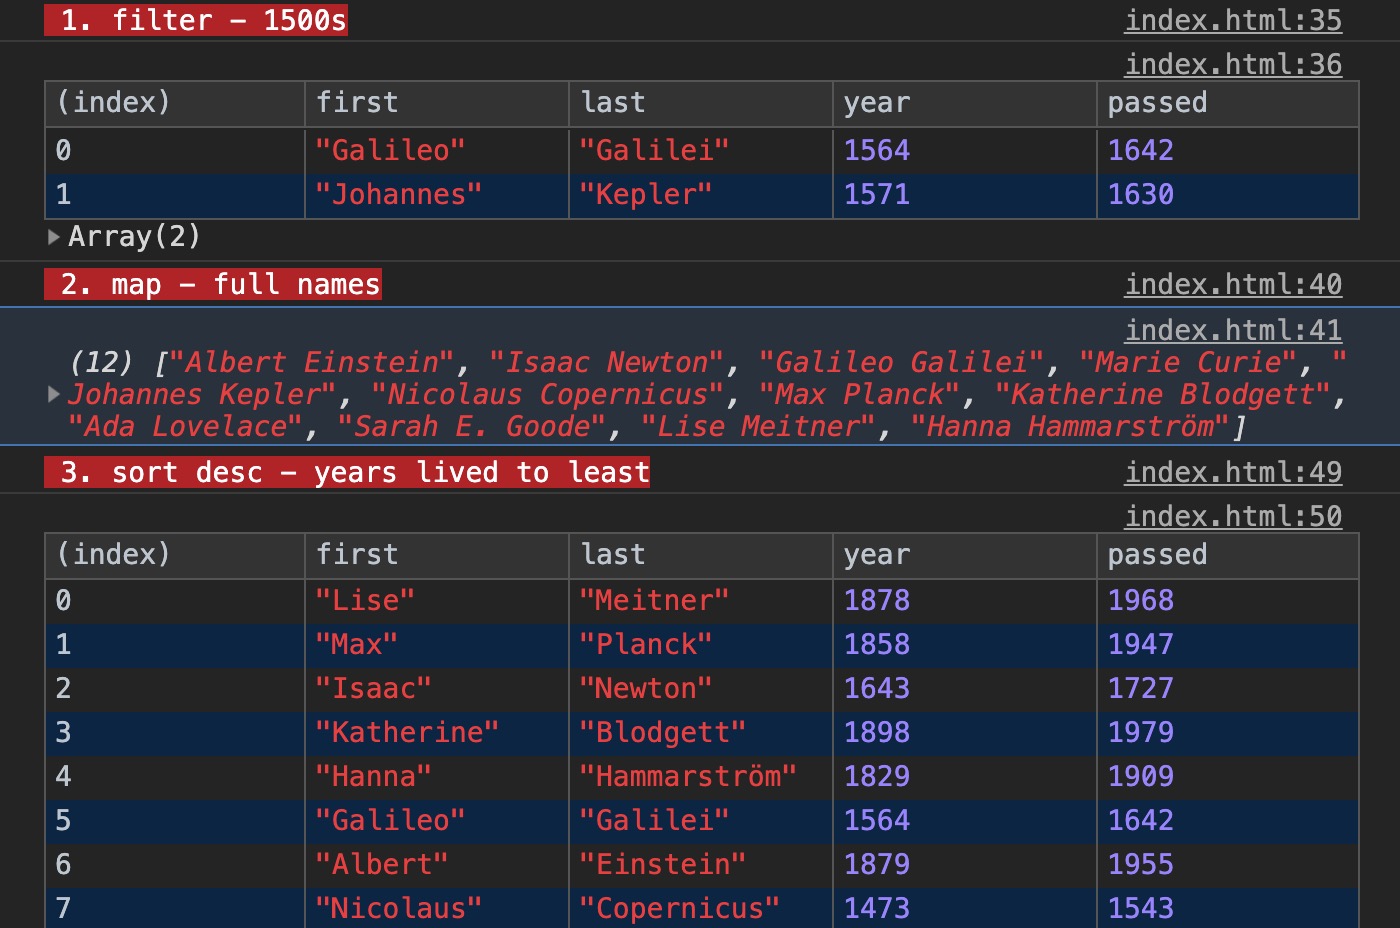Click the (index) header of the sort table
Image resolution: width=1400 pixels, height=928 pixels.
[174, 555]
